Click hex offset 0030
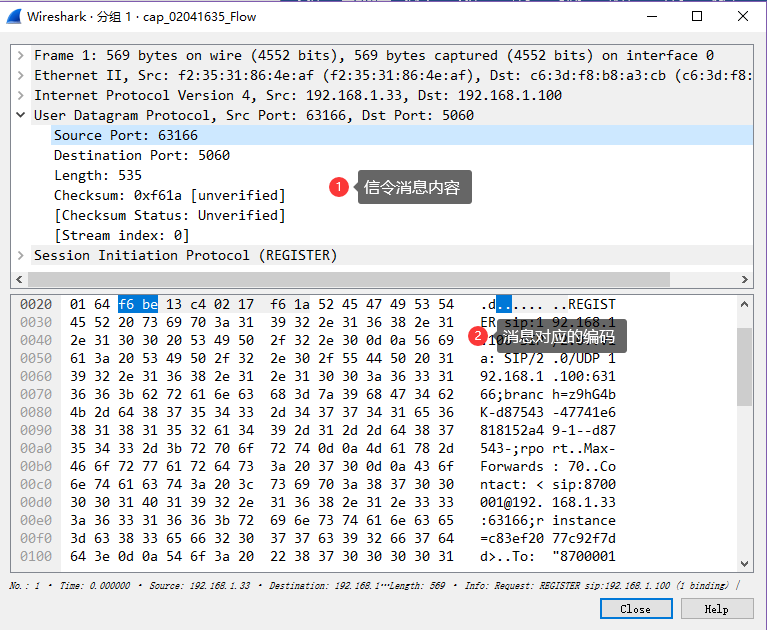 point(36,322)
